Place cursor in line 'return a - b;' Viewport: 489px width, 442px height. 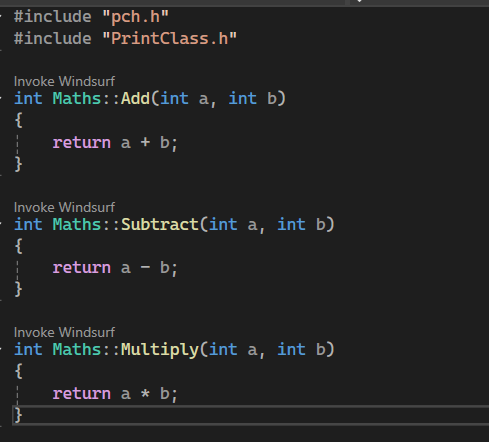[115, 268]
